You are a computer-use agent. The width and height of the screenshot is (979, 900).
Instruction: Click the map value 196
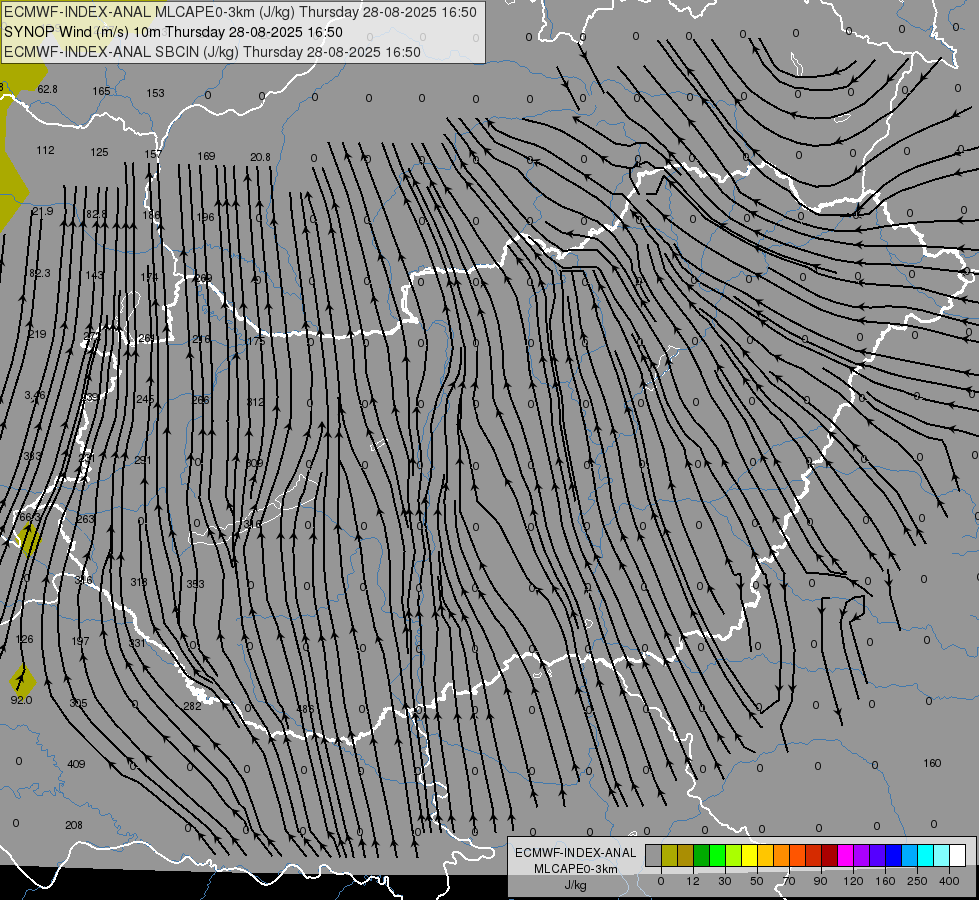tap(205, 217)
